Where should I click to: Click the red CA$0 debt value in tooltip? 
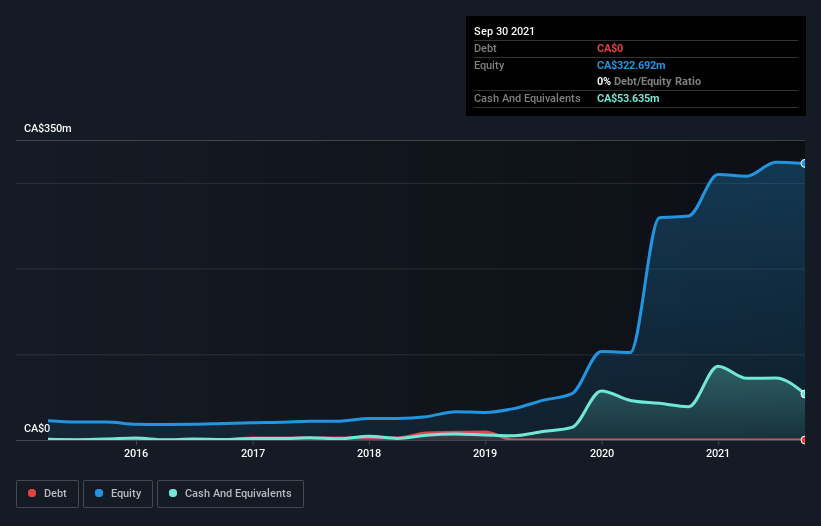click(x=610, y=48)
